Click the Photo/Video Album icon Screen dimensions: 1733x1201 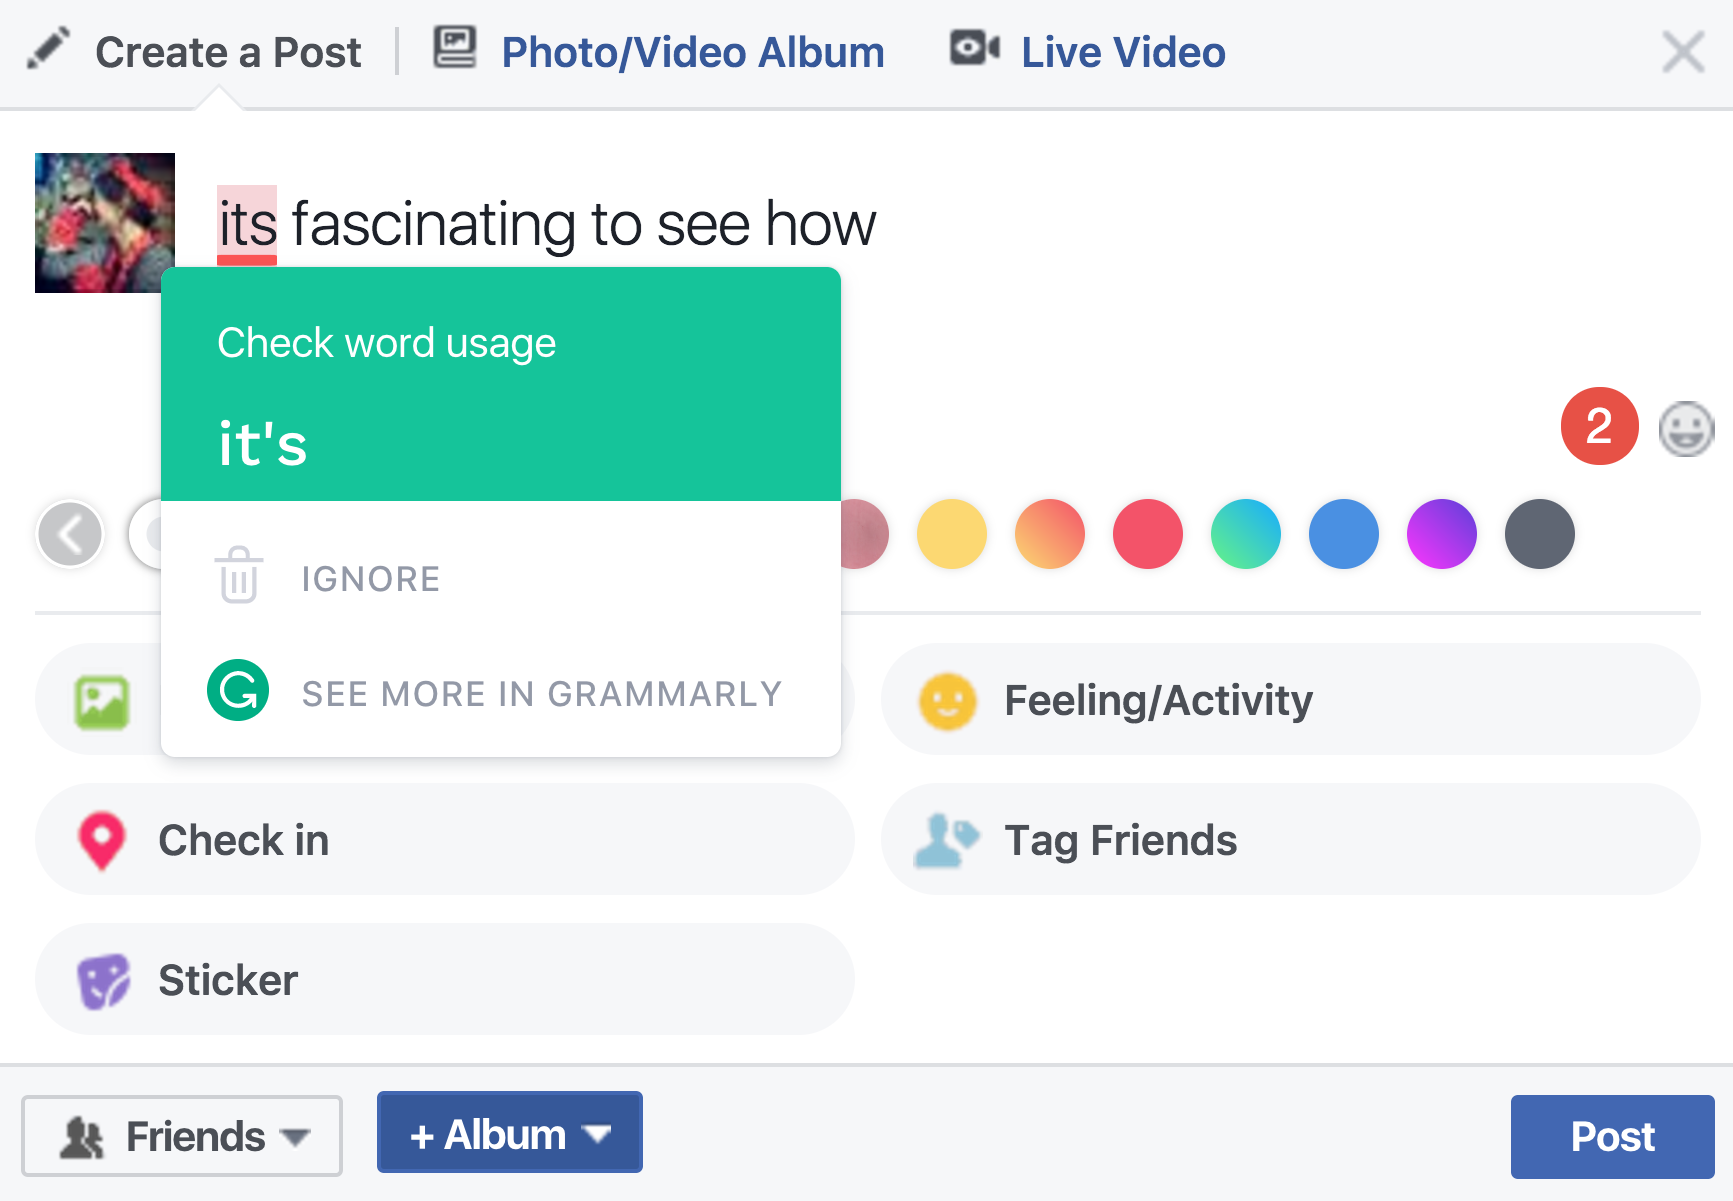[x=455, y=48]
